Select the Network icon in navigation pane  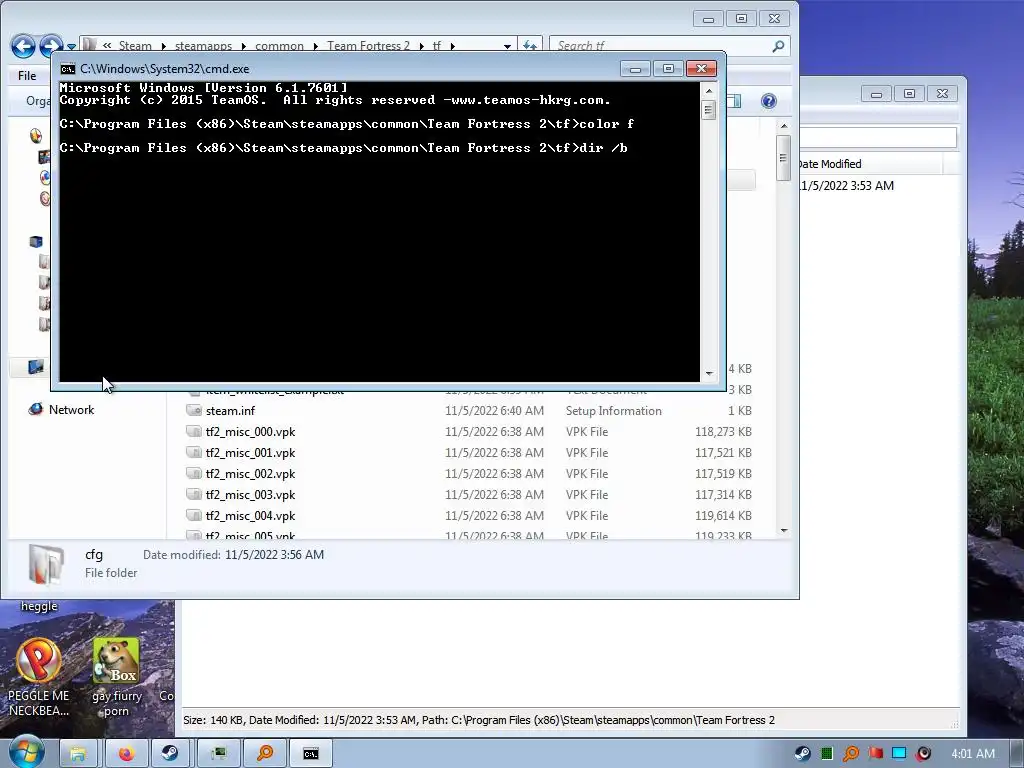coord(35,409)
